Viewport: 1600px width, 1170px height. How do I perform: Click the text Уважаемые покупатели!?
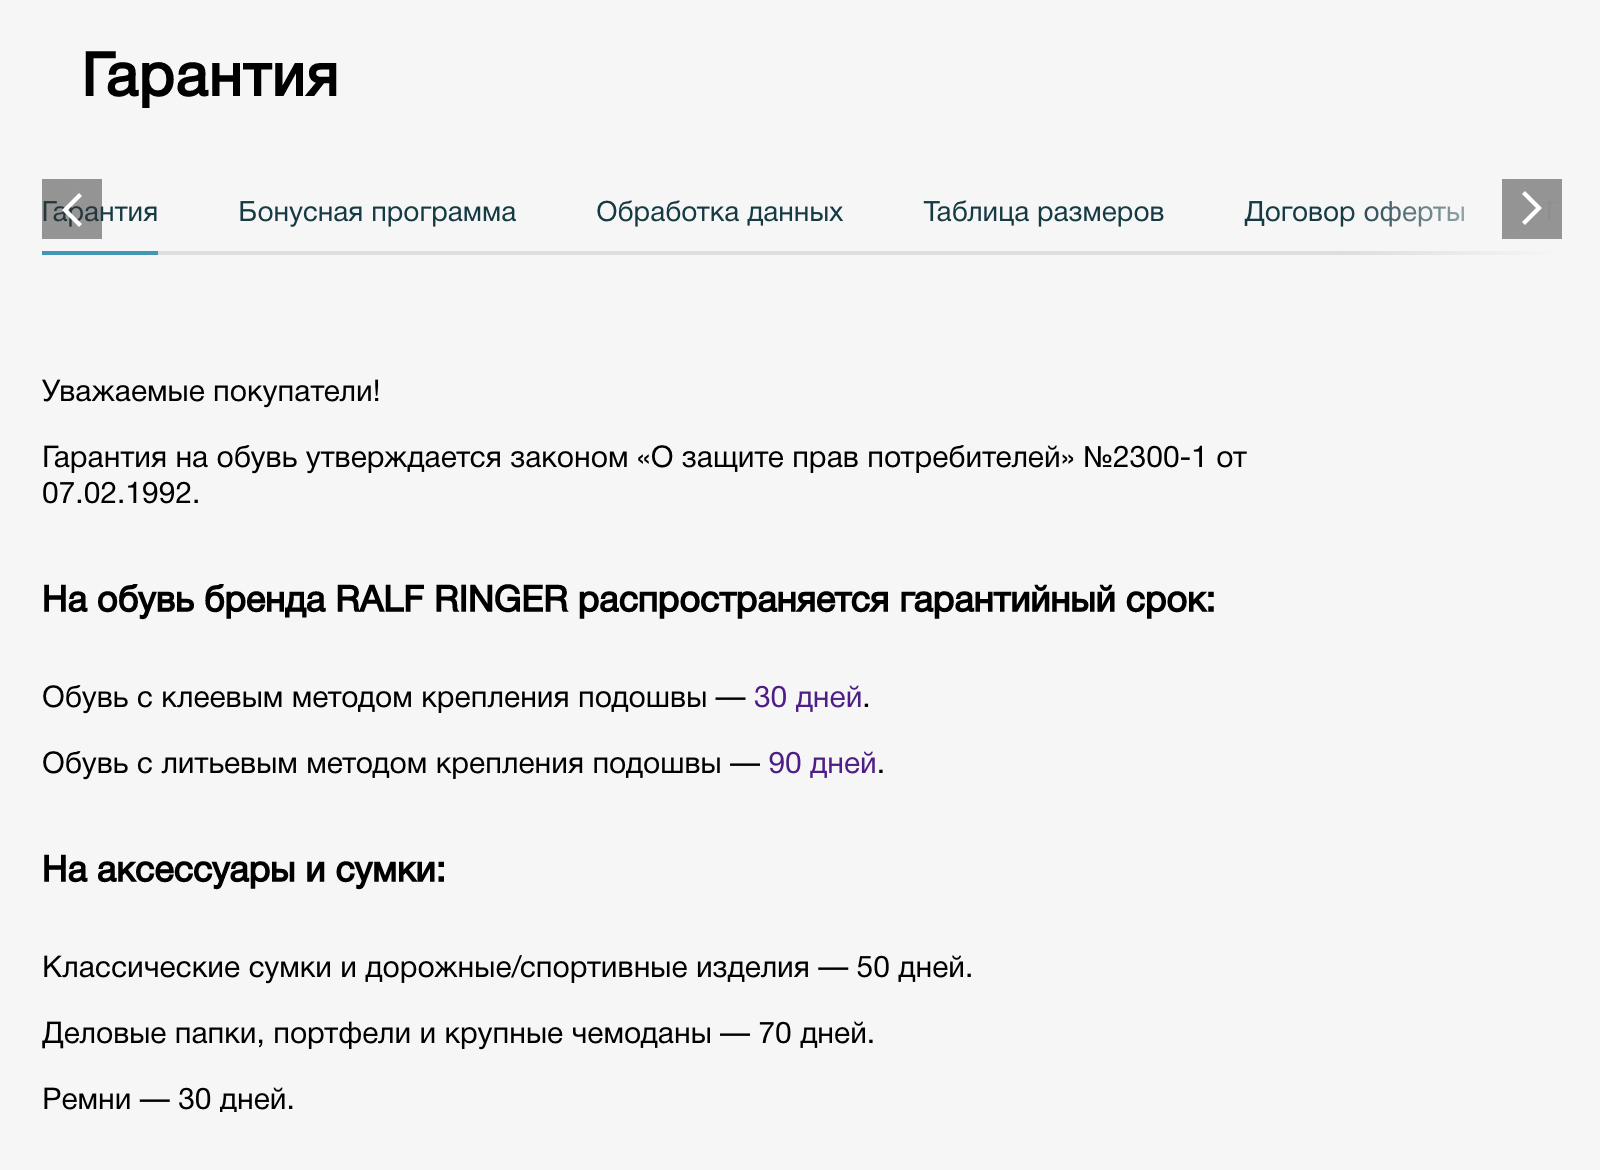pos(211,391)
